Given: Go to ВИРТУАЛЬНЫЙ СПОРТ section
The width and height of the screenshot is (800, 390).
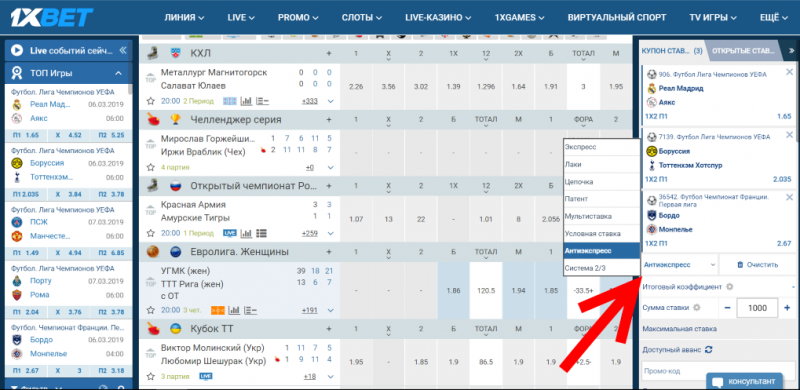Looking at the screenshot, I should (617, 17).
